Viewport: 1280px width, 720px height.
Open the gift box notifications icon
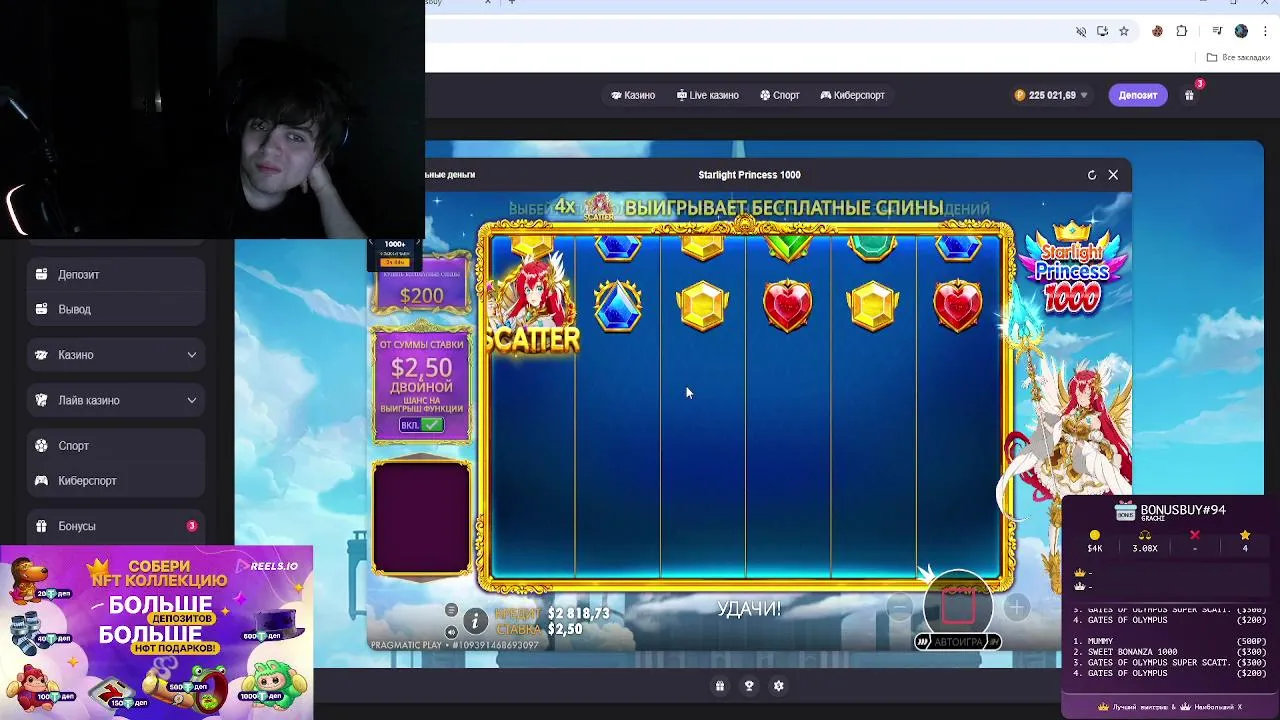tap(1189, 95)
